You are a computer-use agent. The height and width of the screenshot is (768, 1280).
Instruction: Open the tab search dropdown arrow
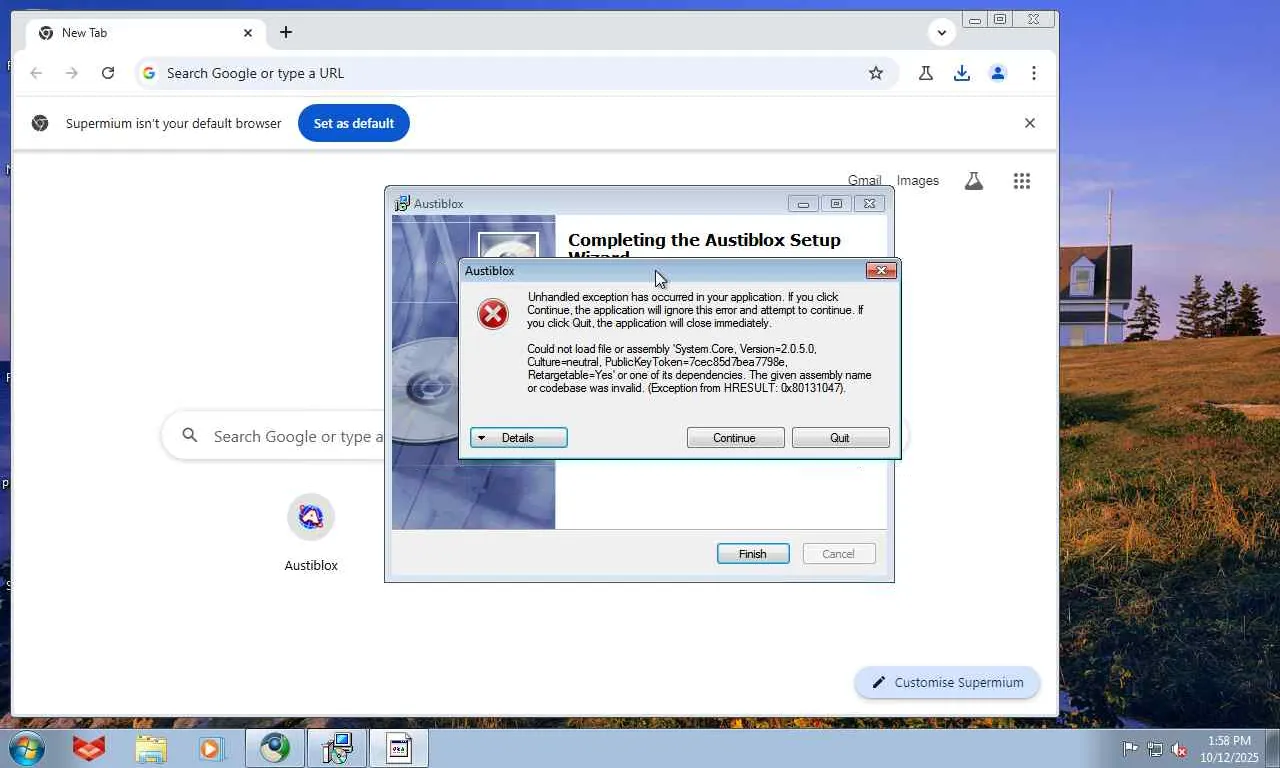pyautogui.click(x=941, y=33)
